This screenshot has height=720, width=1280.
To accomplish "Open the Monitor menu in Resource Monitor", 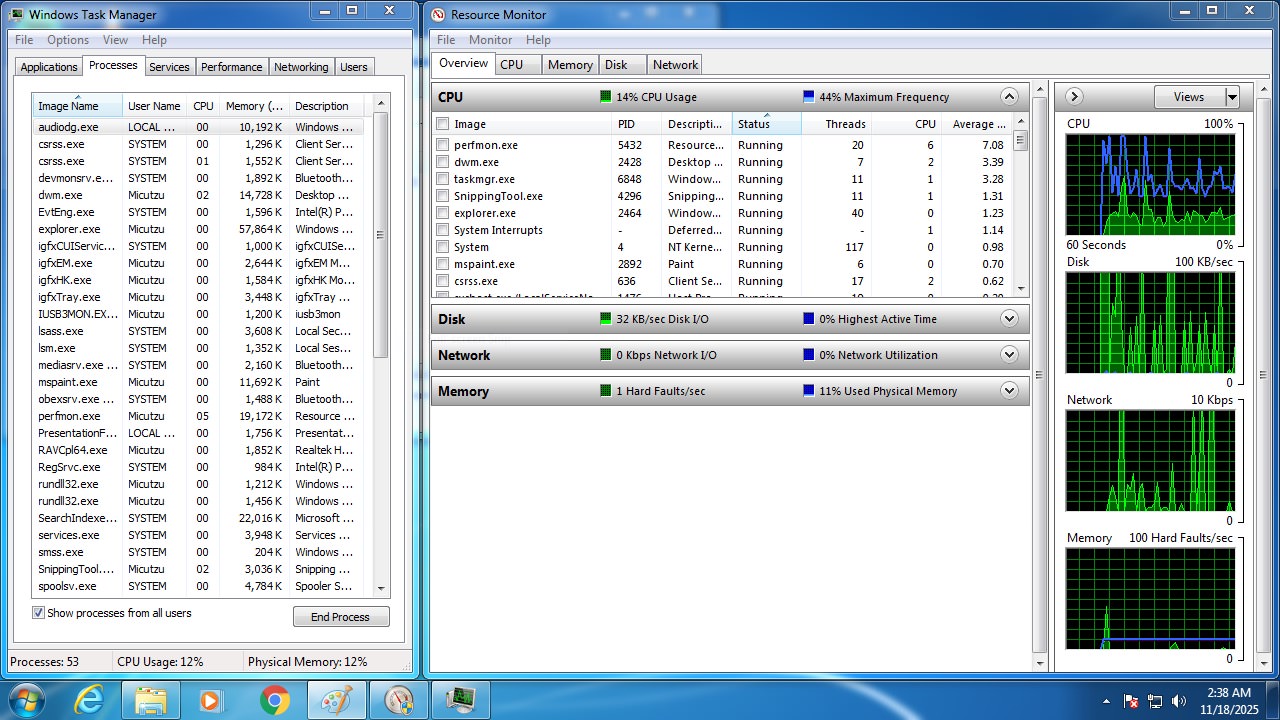I will coord(490,40).
